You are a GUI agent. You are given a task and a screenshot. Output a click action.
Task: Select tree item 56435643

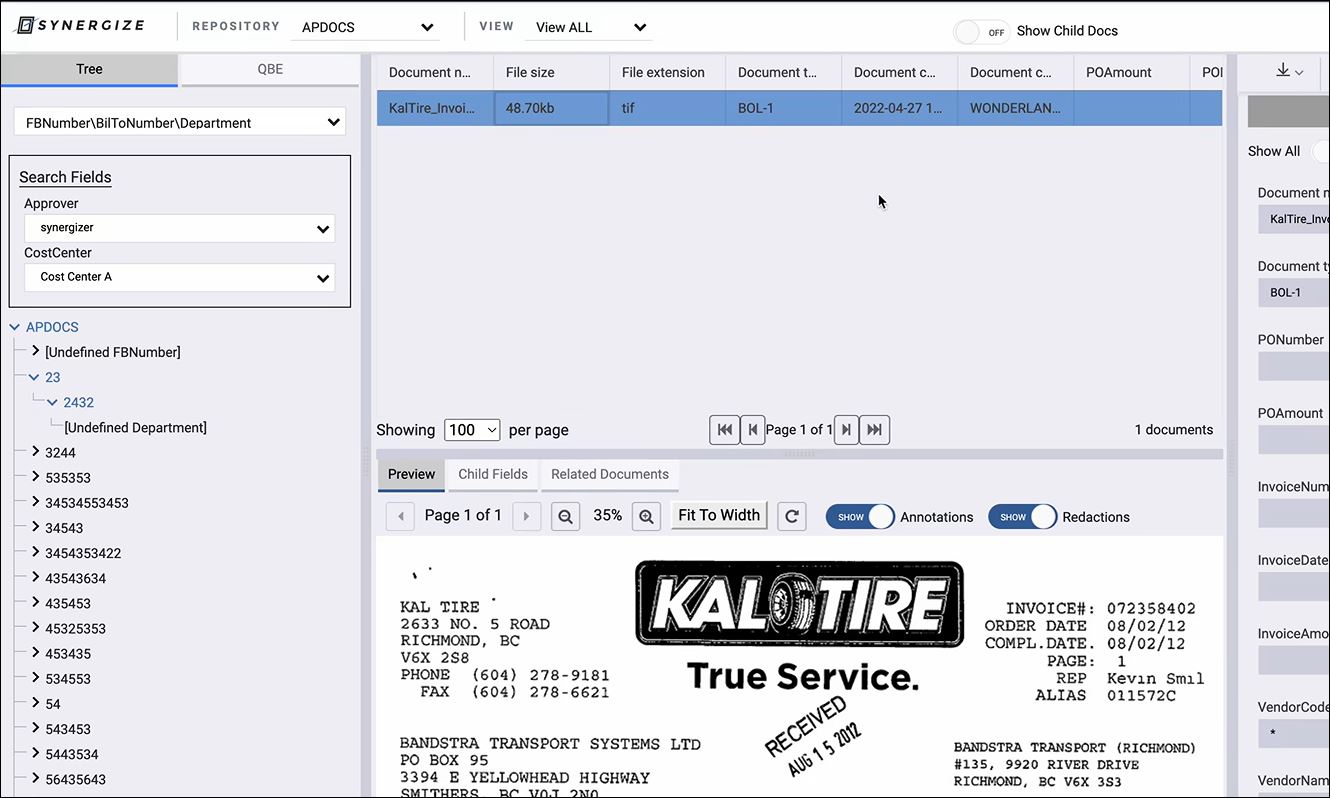pos(75,779)
